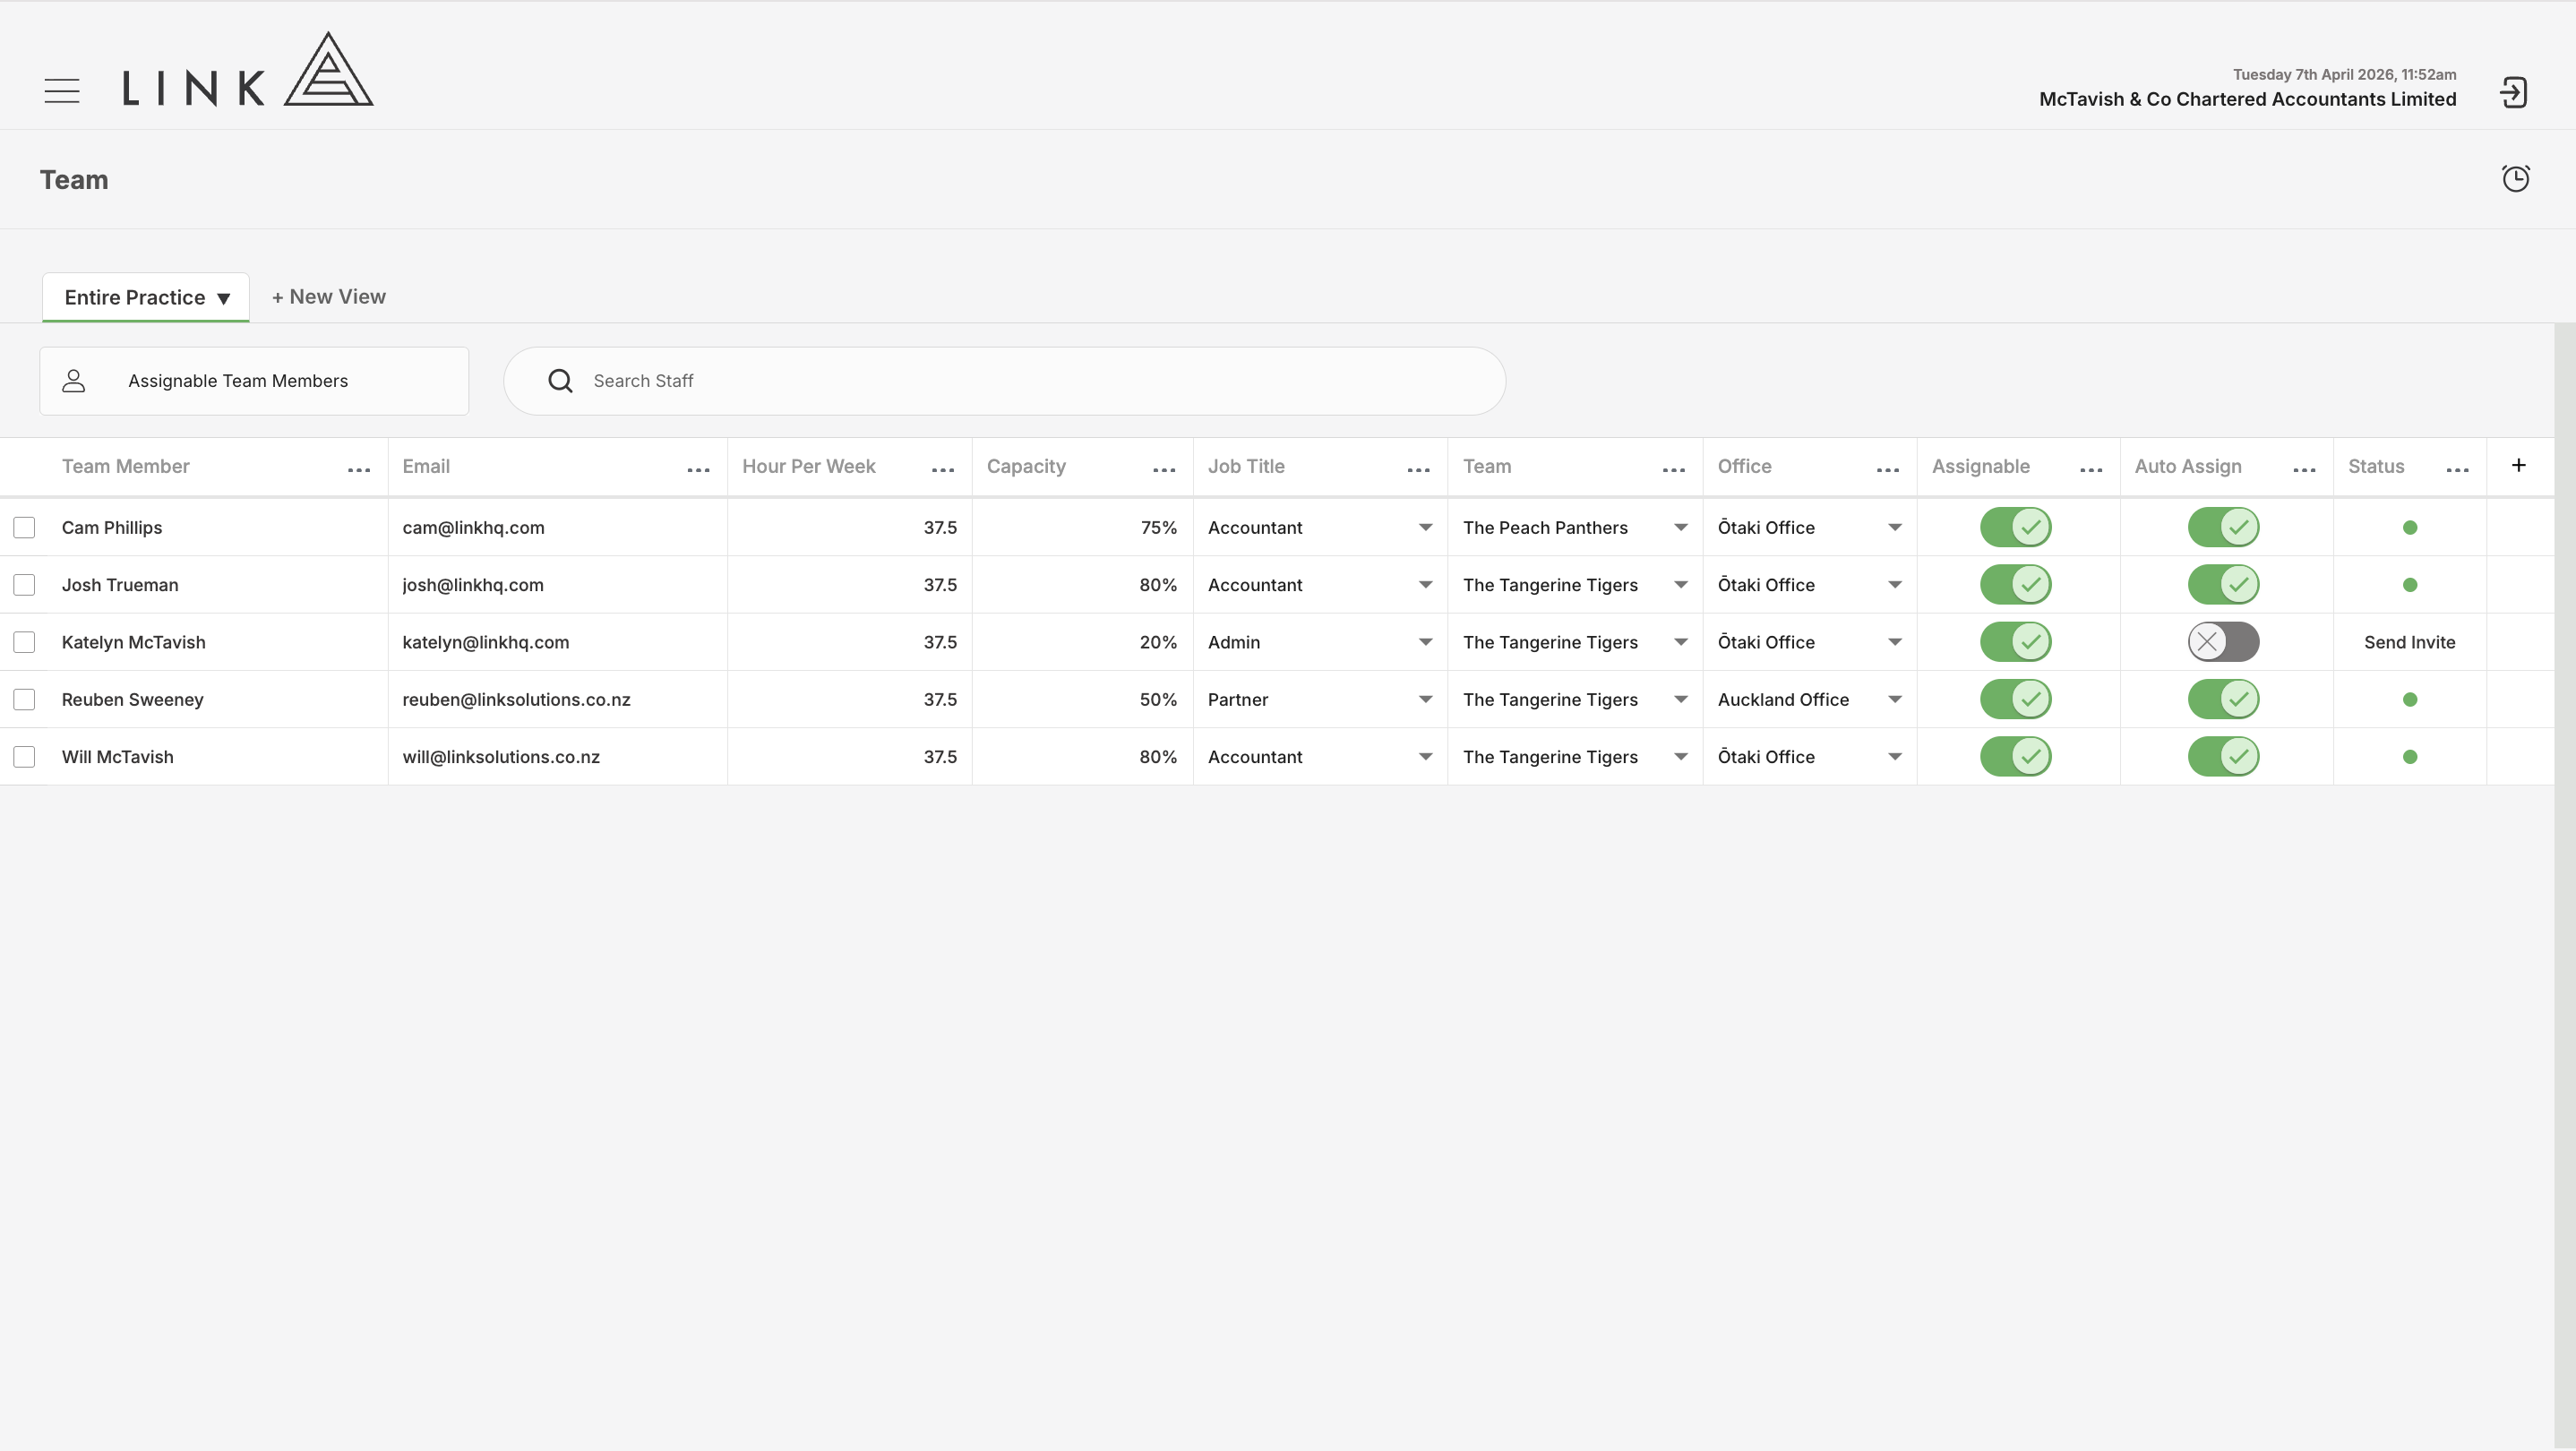Add a new column with plus icon
The image size is (2576, 1451).
pyautogui.click(x=2518, y=465)
